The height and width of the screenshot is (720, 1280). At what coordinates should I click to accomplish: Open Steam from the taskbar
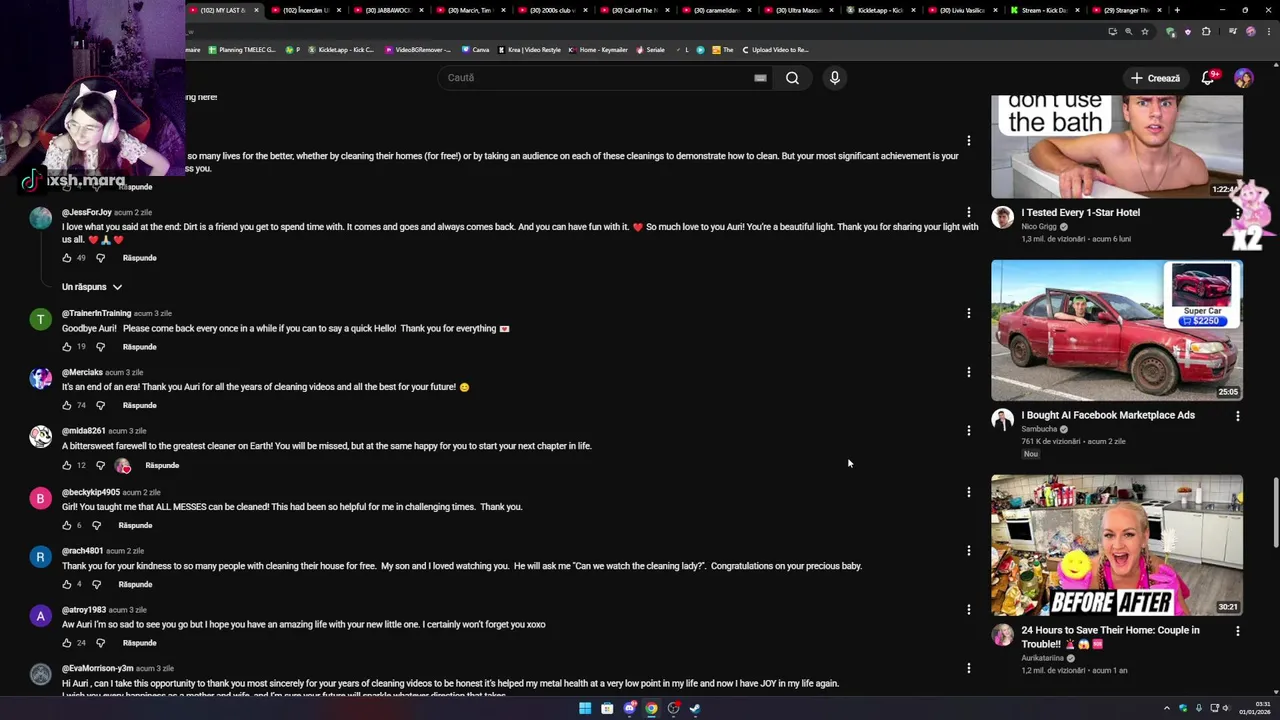point(695,708)
